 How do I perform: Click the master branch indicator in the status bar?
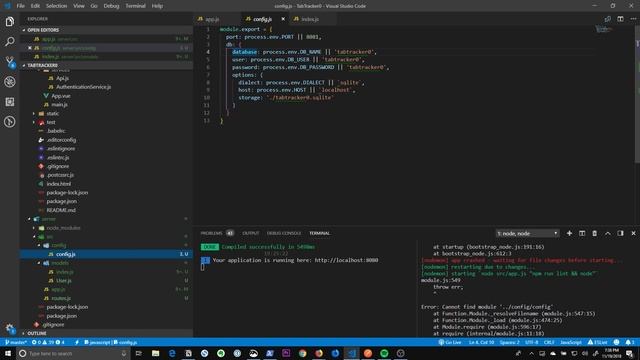(x=16, y=342)
